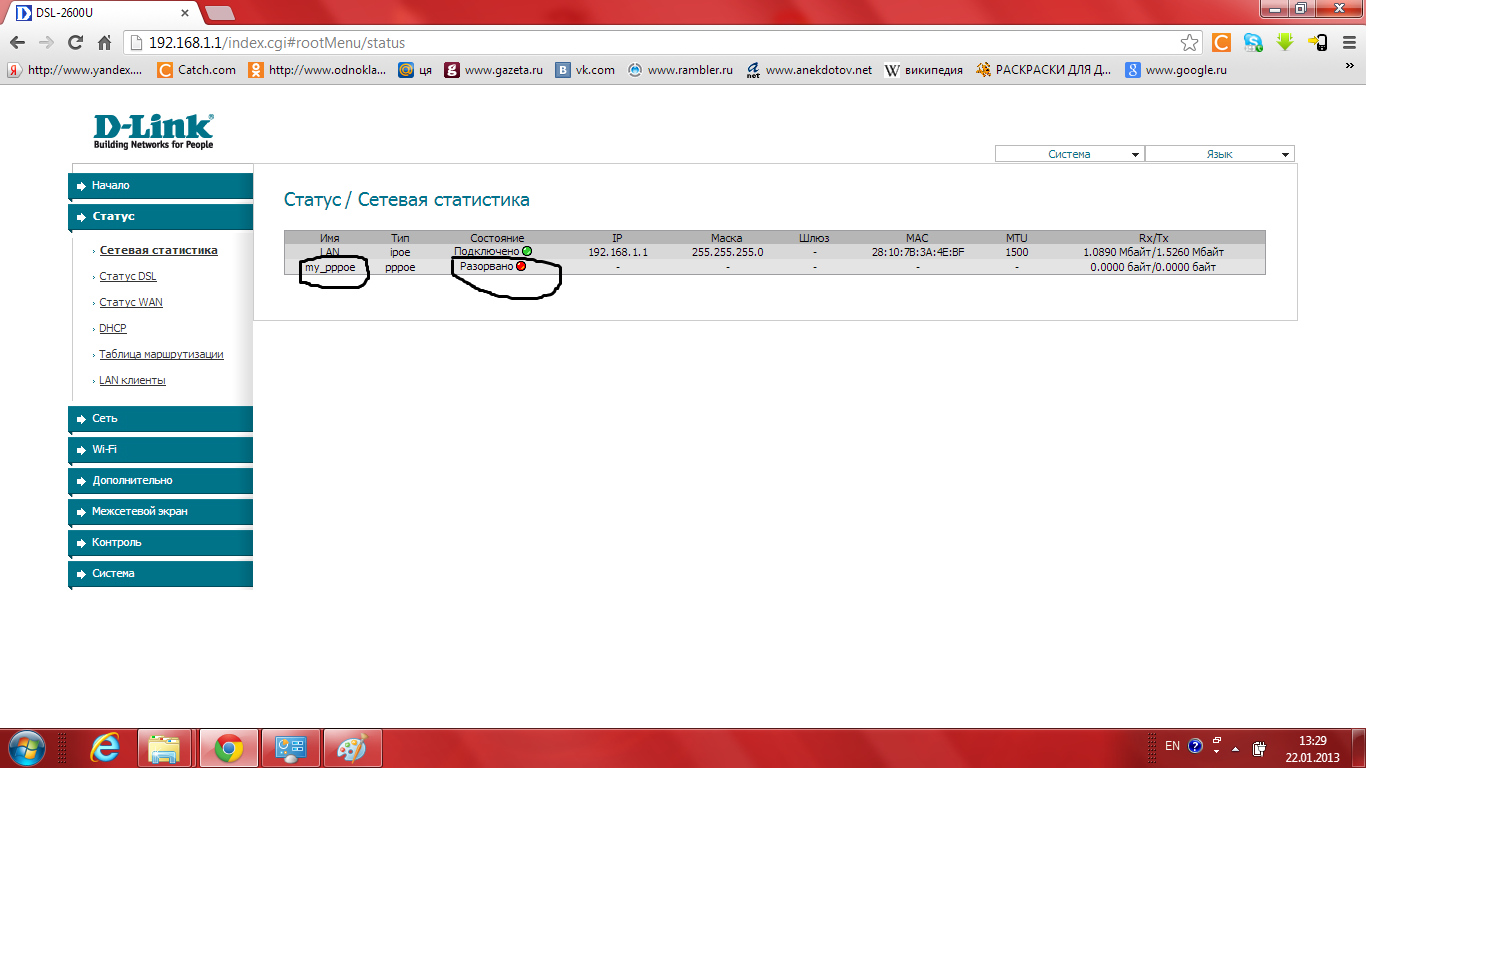Bookmark this page with the star

coord(1189,43)
